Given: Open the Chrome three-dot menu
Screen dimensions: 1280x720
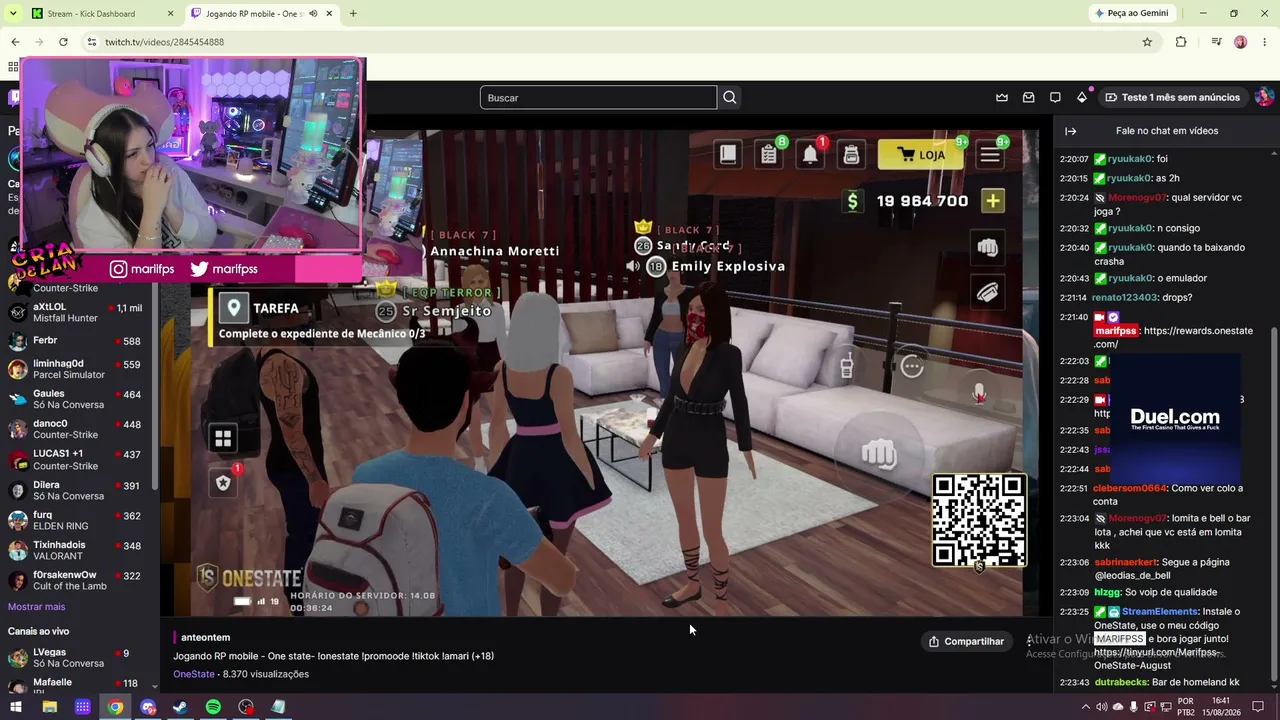Looking at the screenshot, I should [1266, 42].
